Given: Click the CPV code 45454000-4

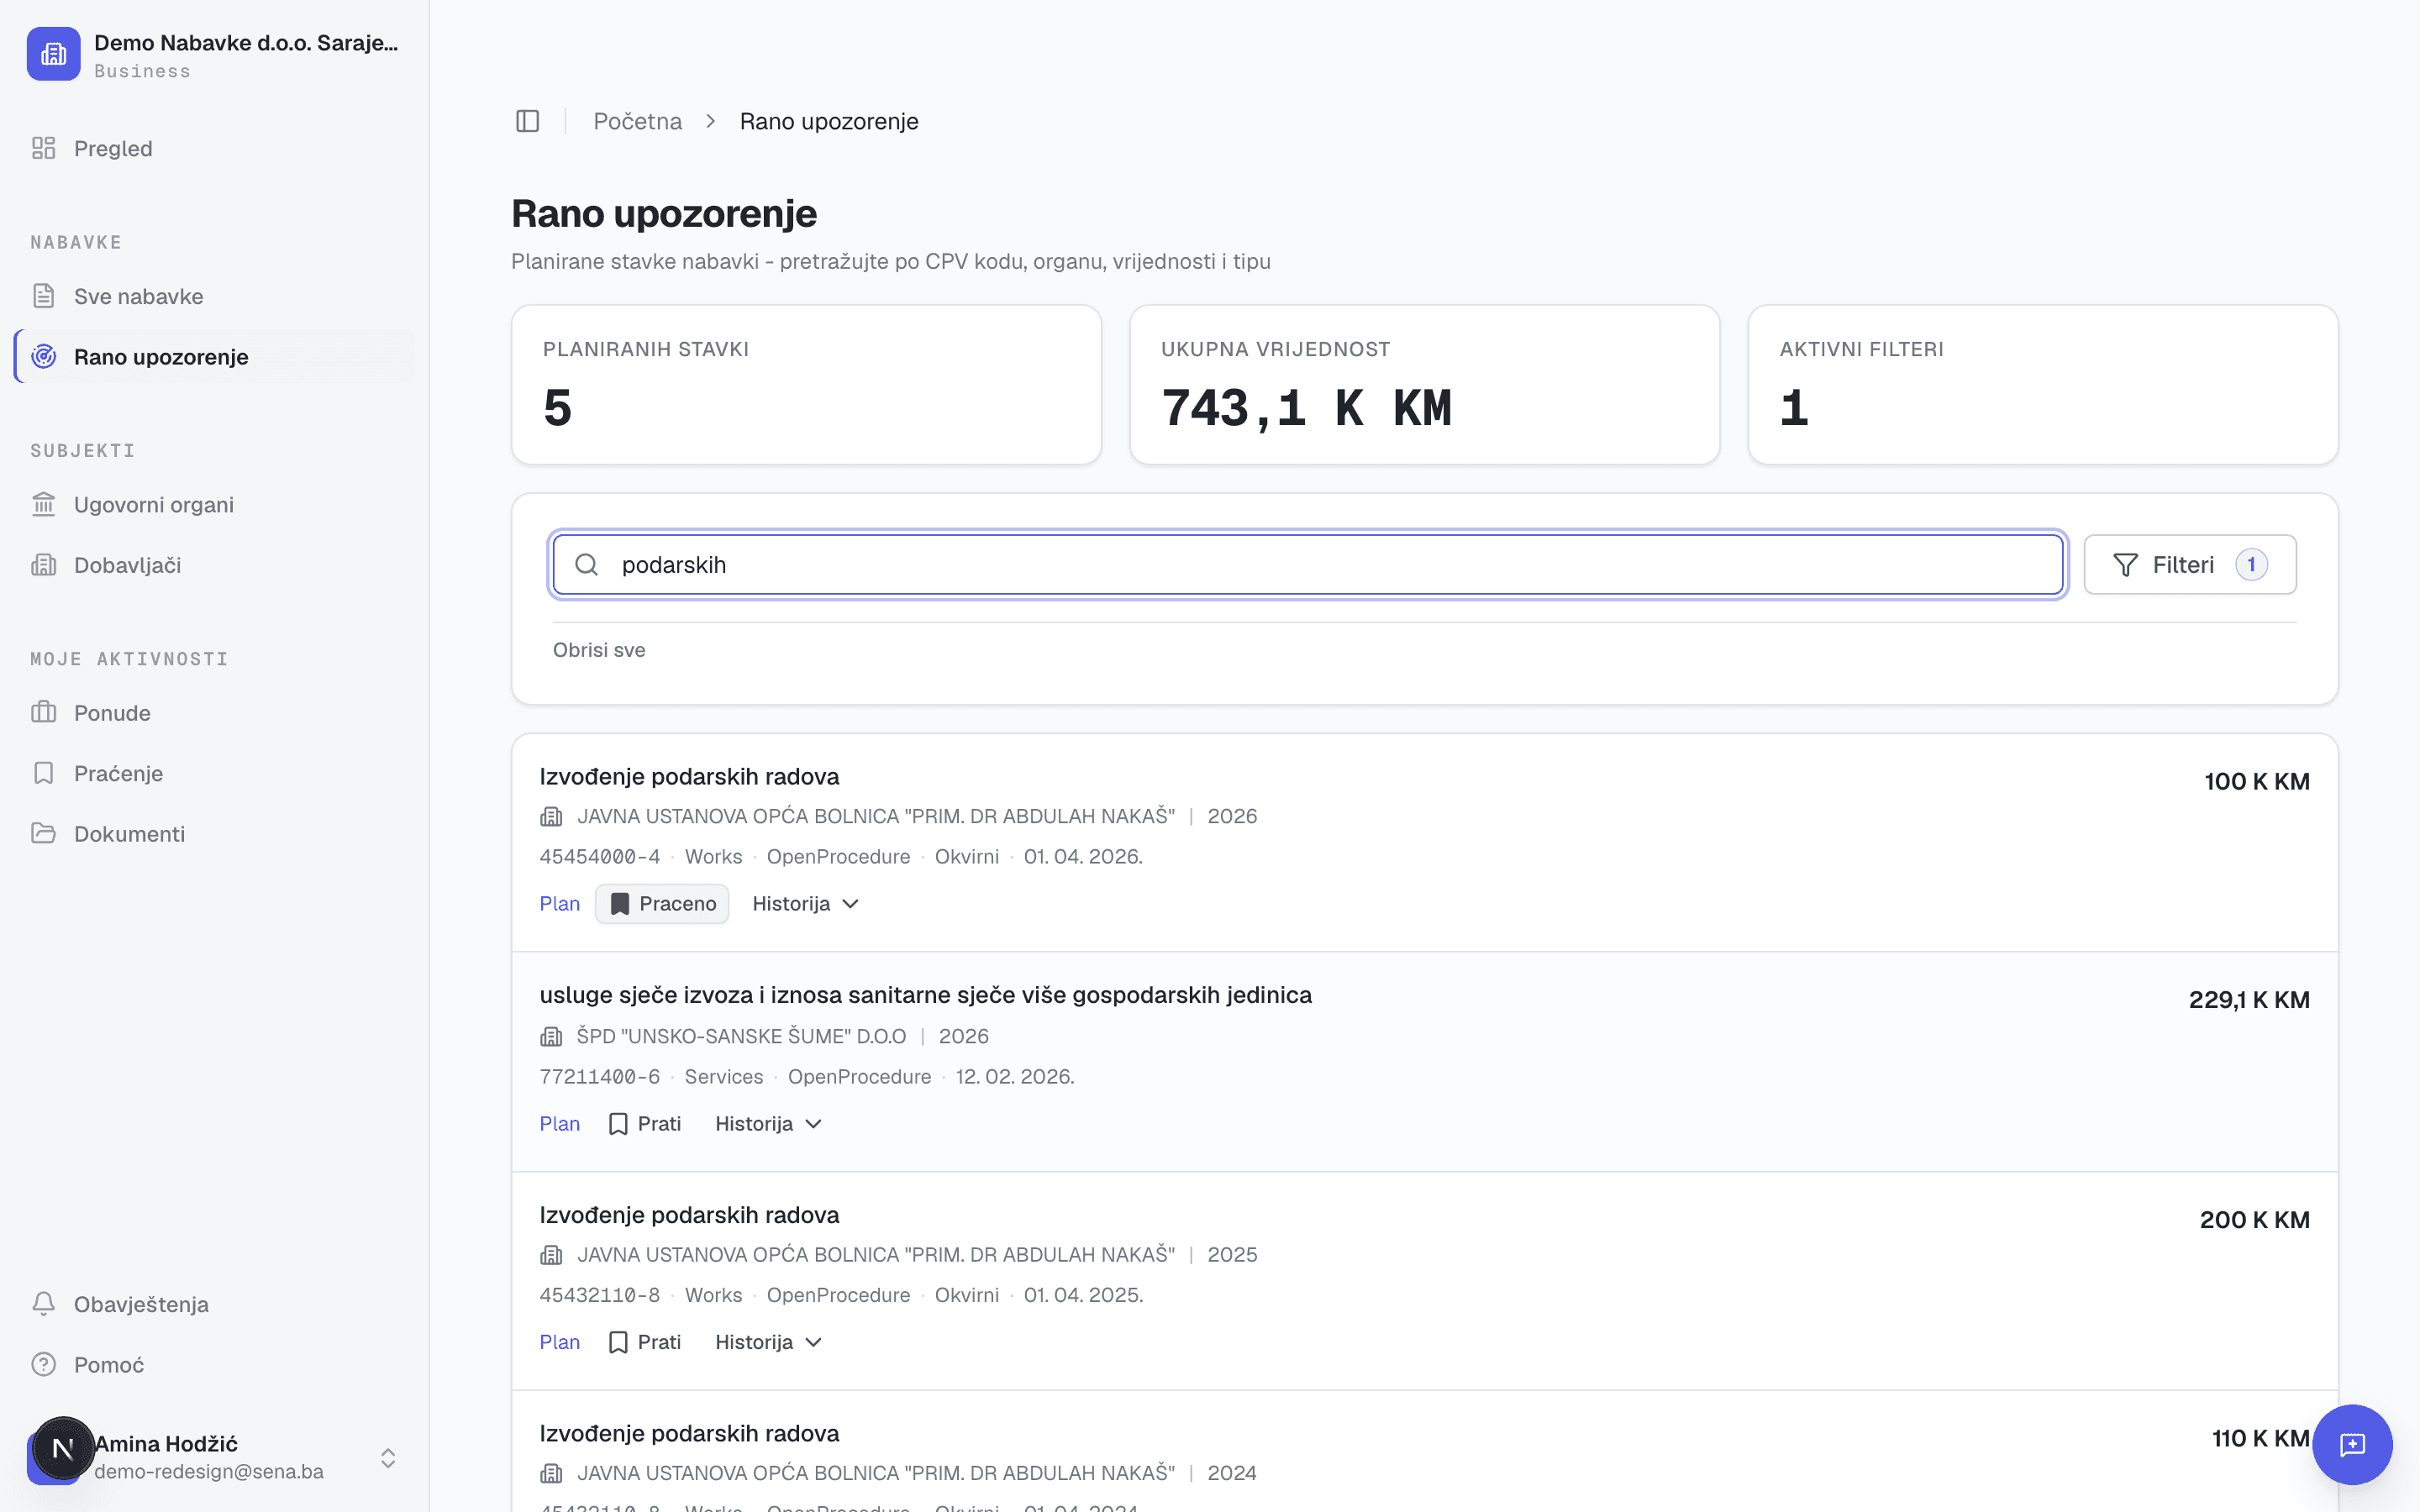Looking at the screenshot, I should pos(600,857).
